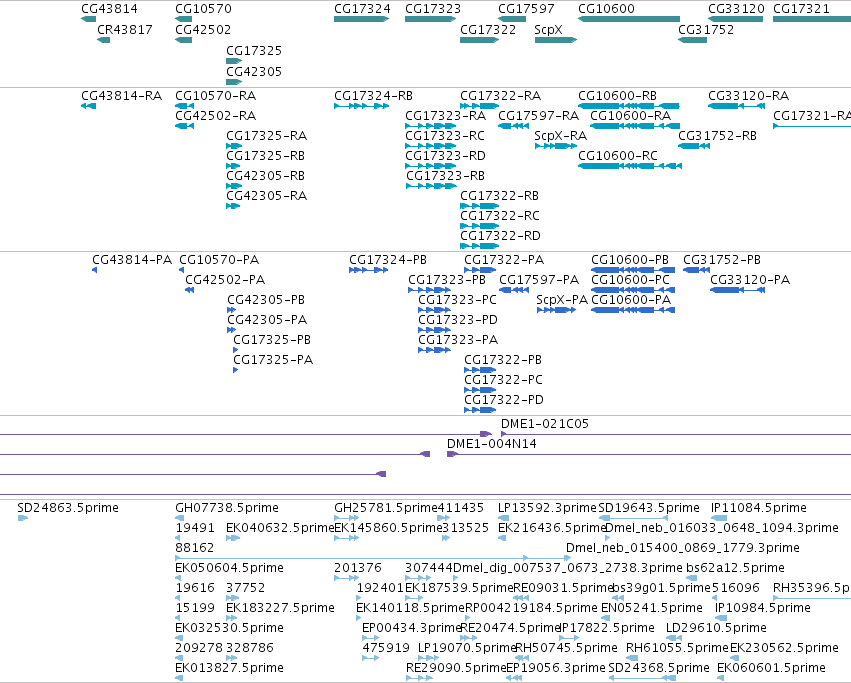Select EST label EK050604.5prime
851x683 pixels.
coord(230,568)
